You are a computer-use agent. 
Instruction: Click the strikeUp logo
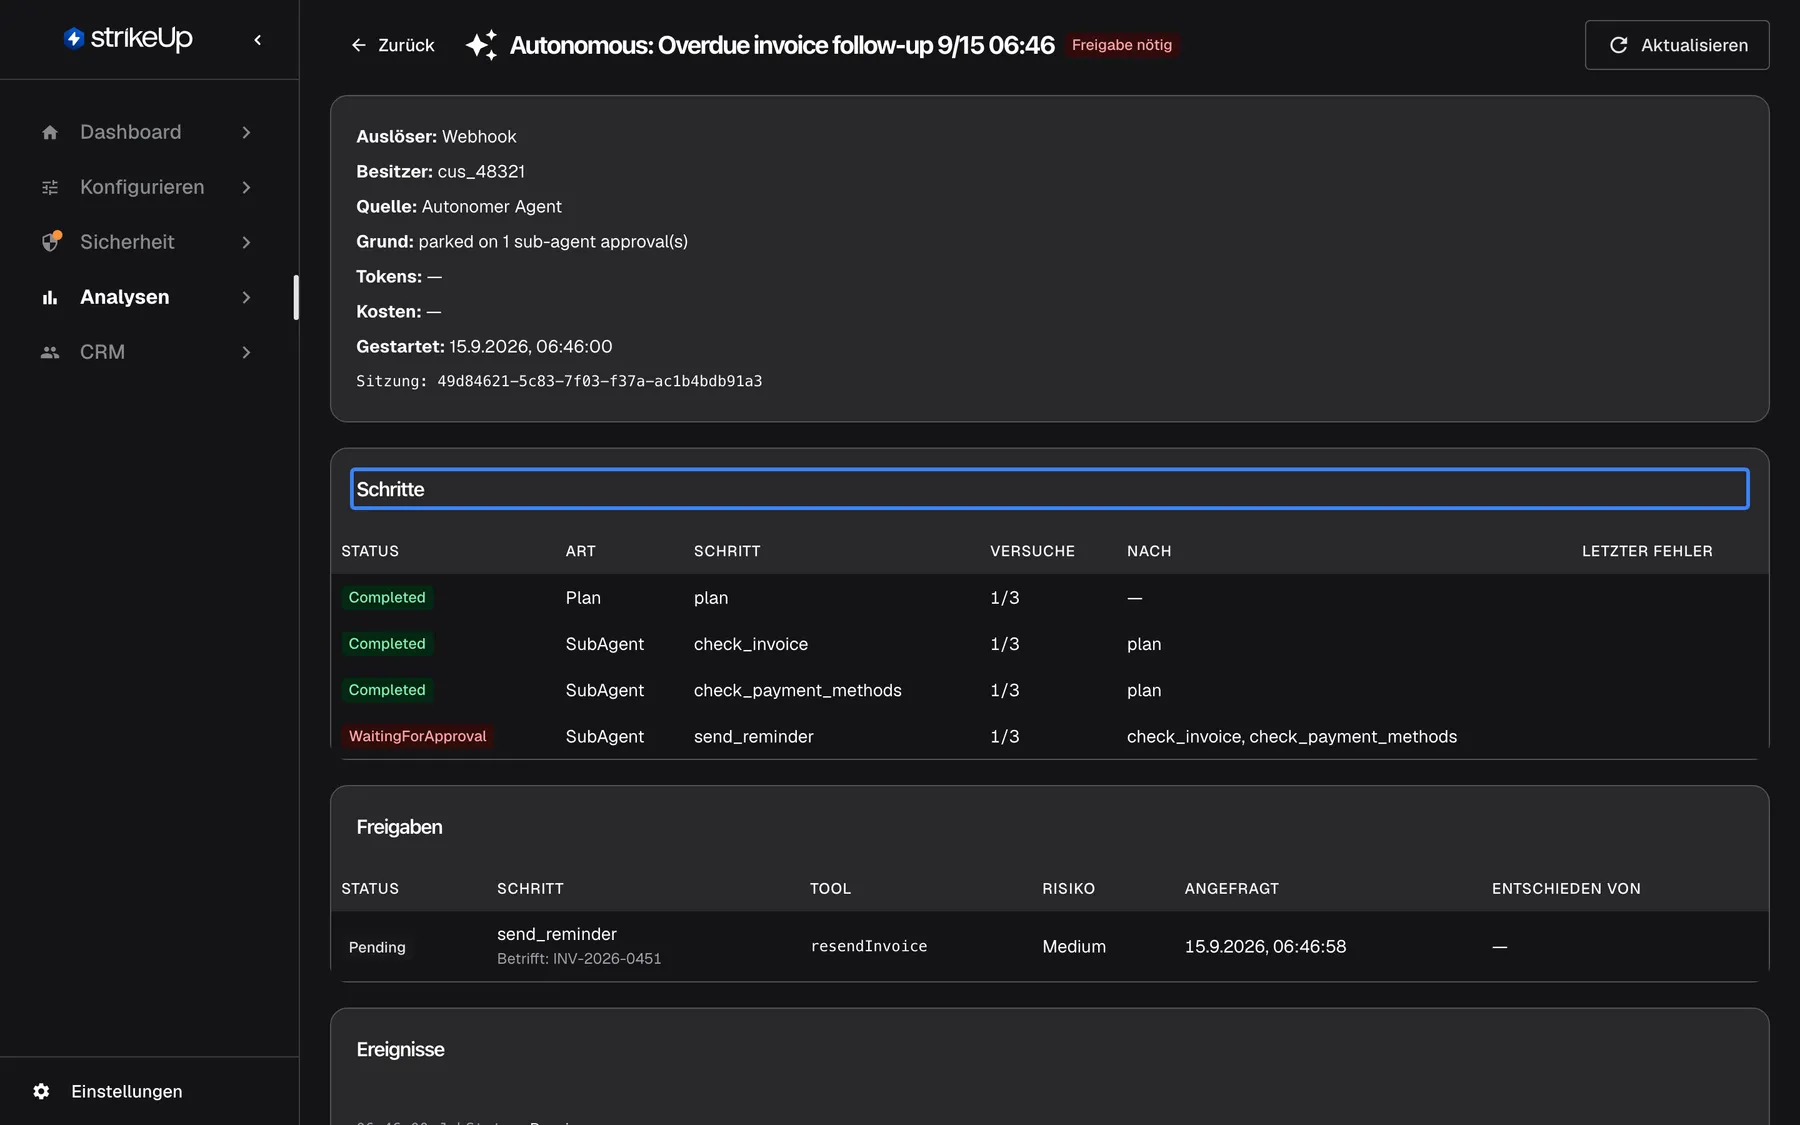tap(128, 38)
